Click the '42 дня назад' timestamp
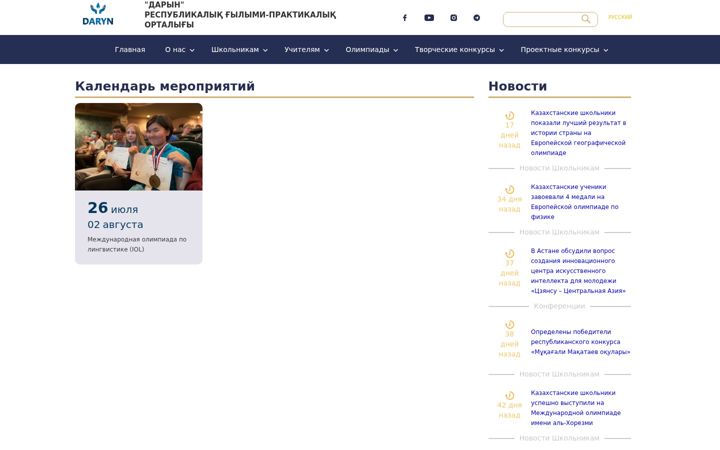Image resolution: width=720 pixels, height=450 pixels. (x=509, y=410)
